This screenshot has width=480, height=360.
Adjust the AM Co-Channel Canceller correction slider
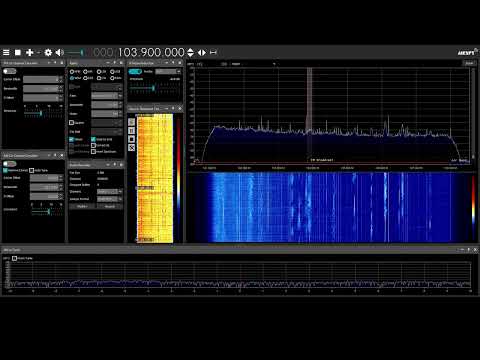pyautogui.click(x=47, y=212)
